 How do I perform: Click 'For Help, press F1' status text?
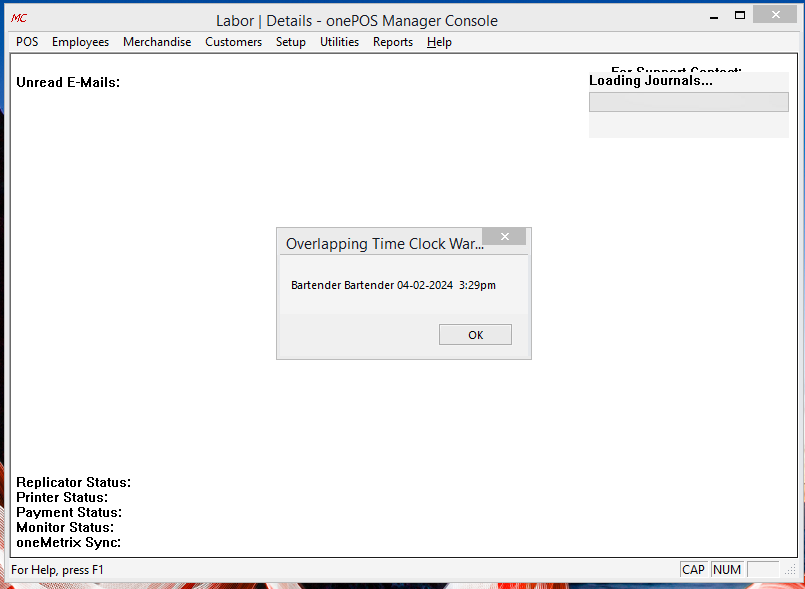[x=57, y=569]
